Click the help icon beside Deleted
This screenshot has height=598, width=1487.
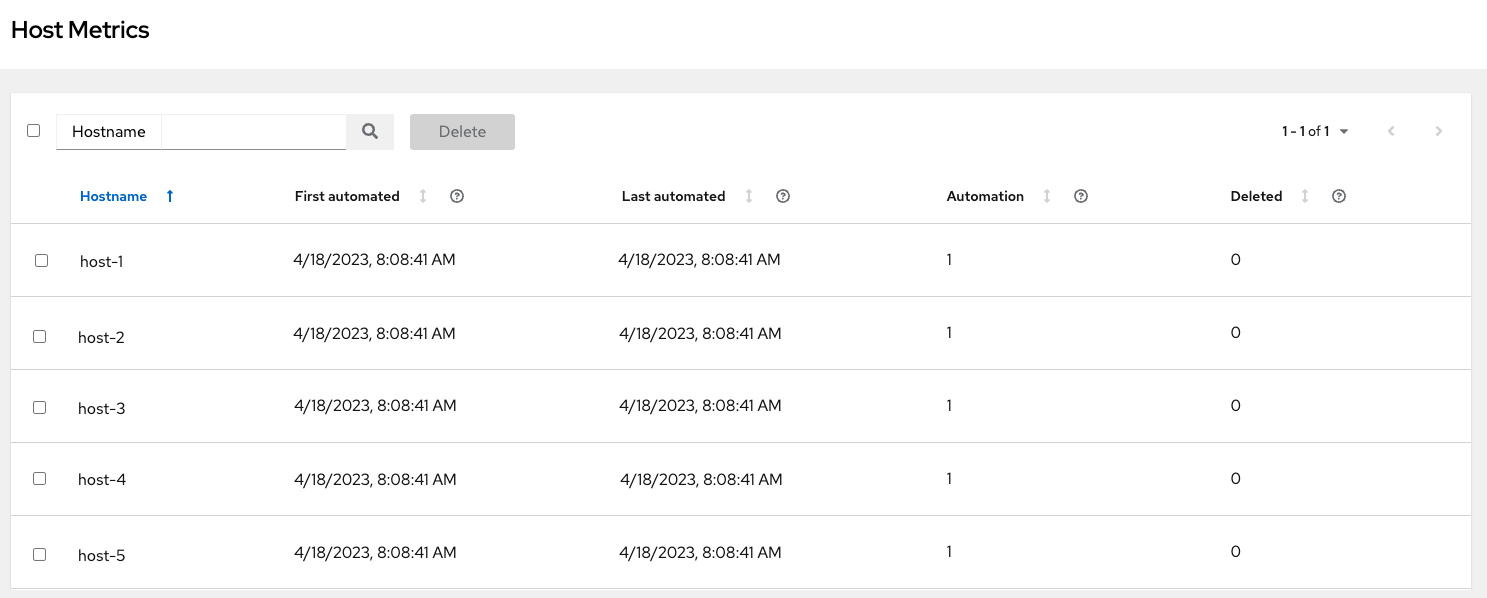point(1338,196)
